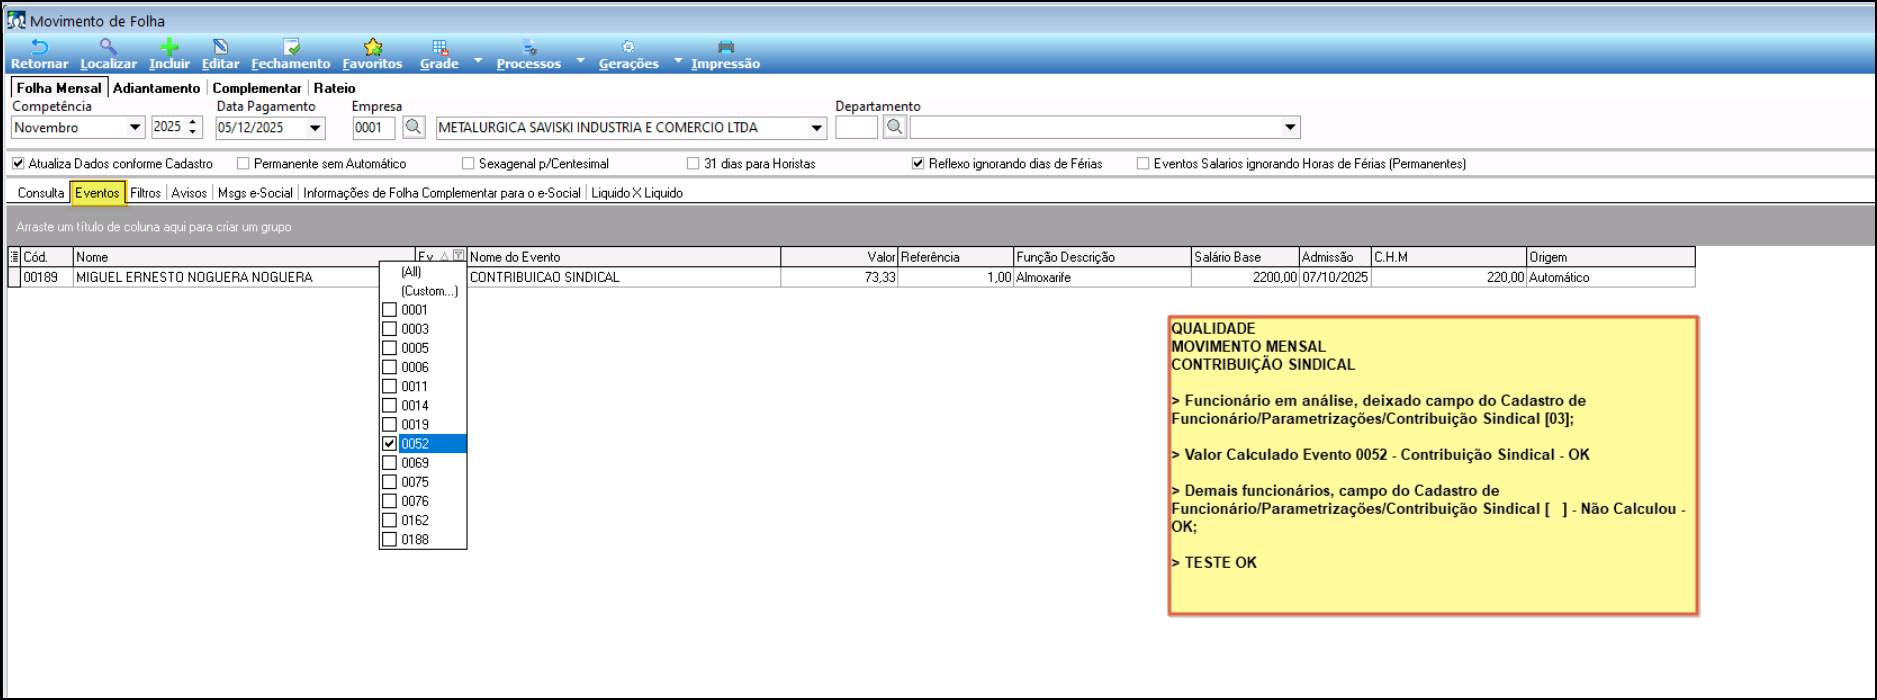Image resolution: width=1877 pixels, height=700 pixels.
Task: Tick filter value 0001 checkbox
Action: tap(390, 310)
